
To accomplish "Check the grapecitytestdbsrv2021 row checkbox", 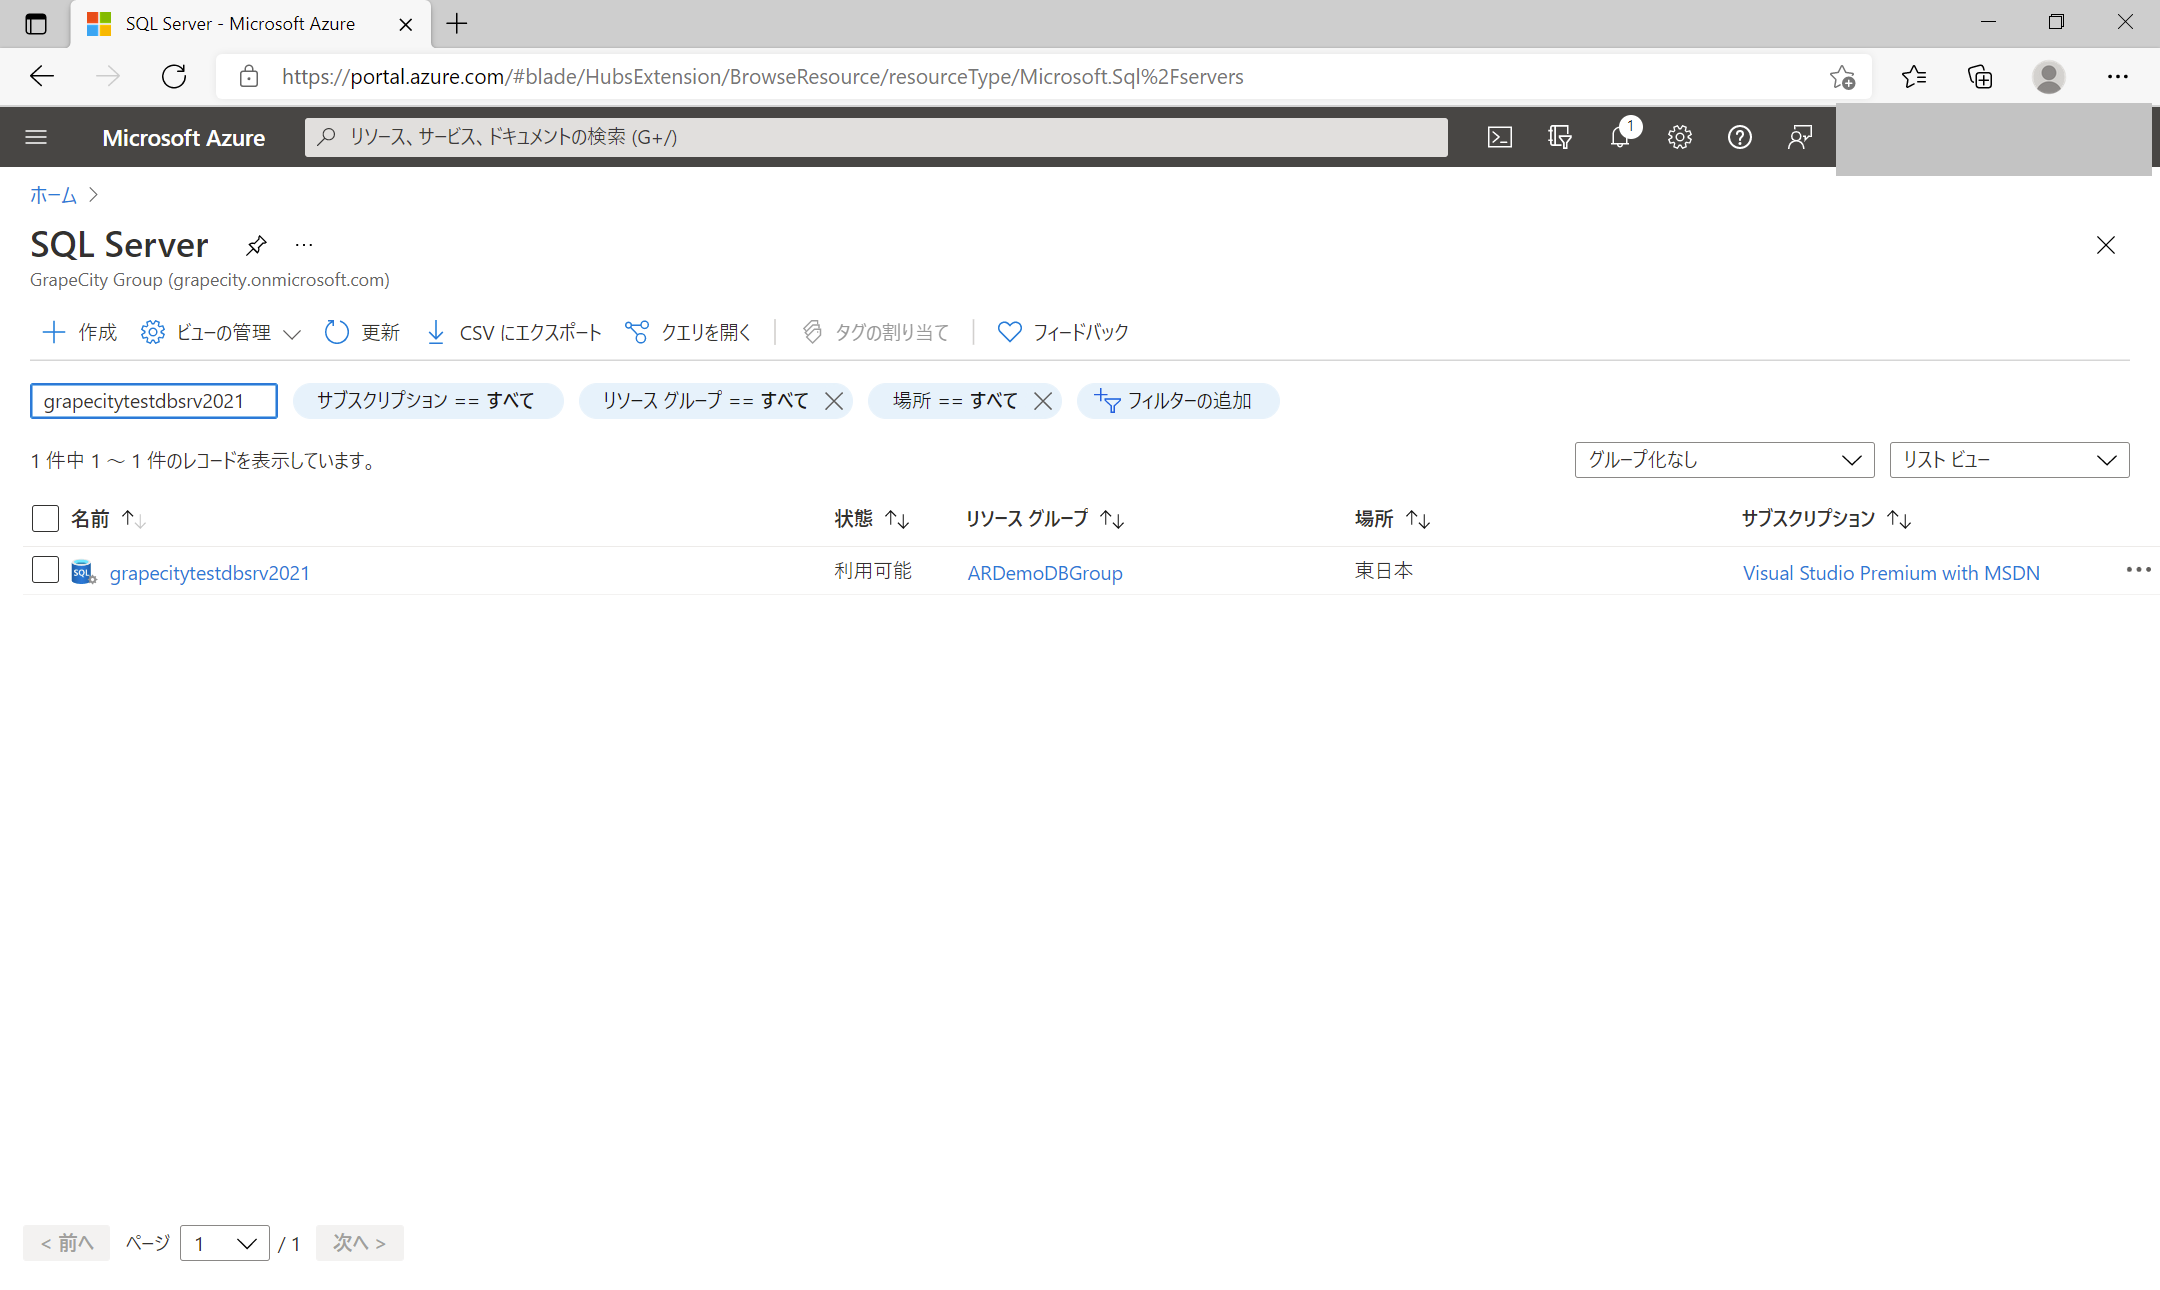I will pos(45,570).
